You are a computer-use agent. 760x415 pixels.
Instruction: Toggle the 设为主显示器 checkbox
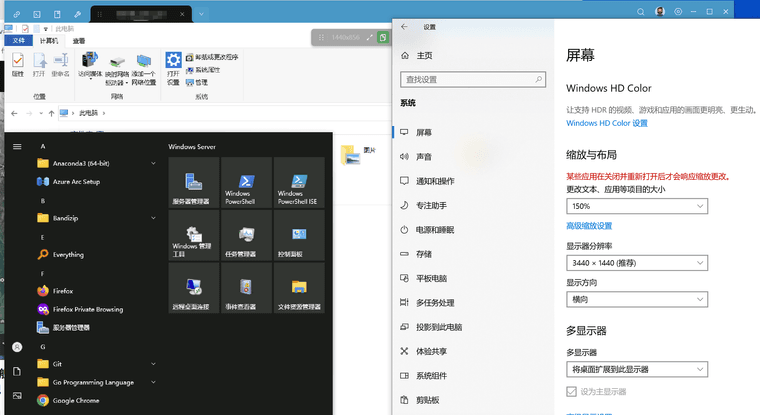click(x=571, y=392)
